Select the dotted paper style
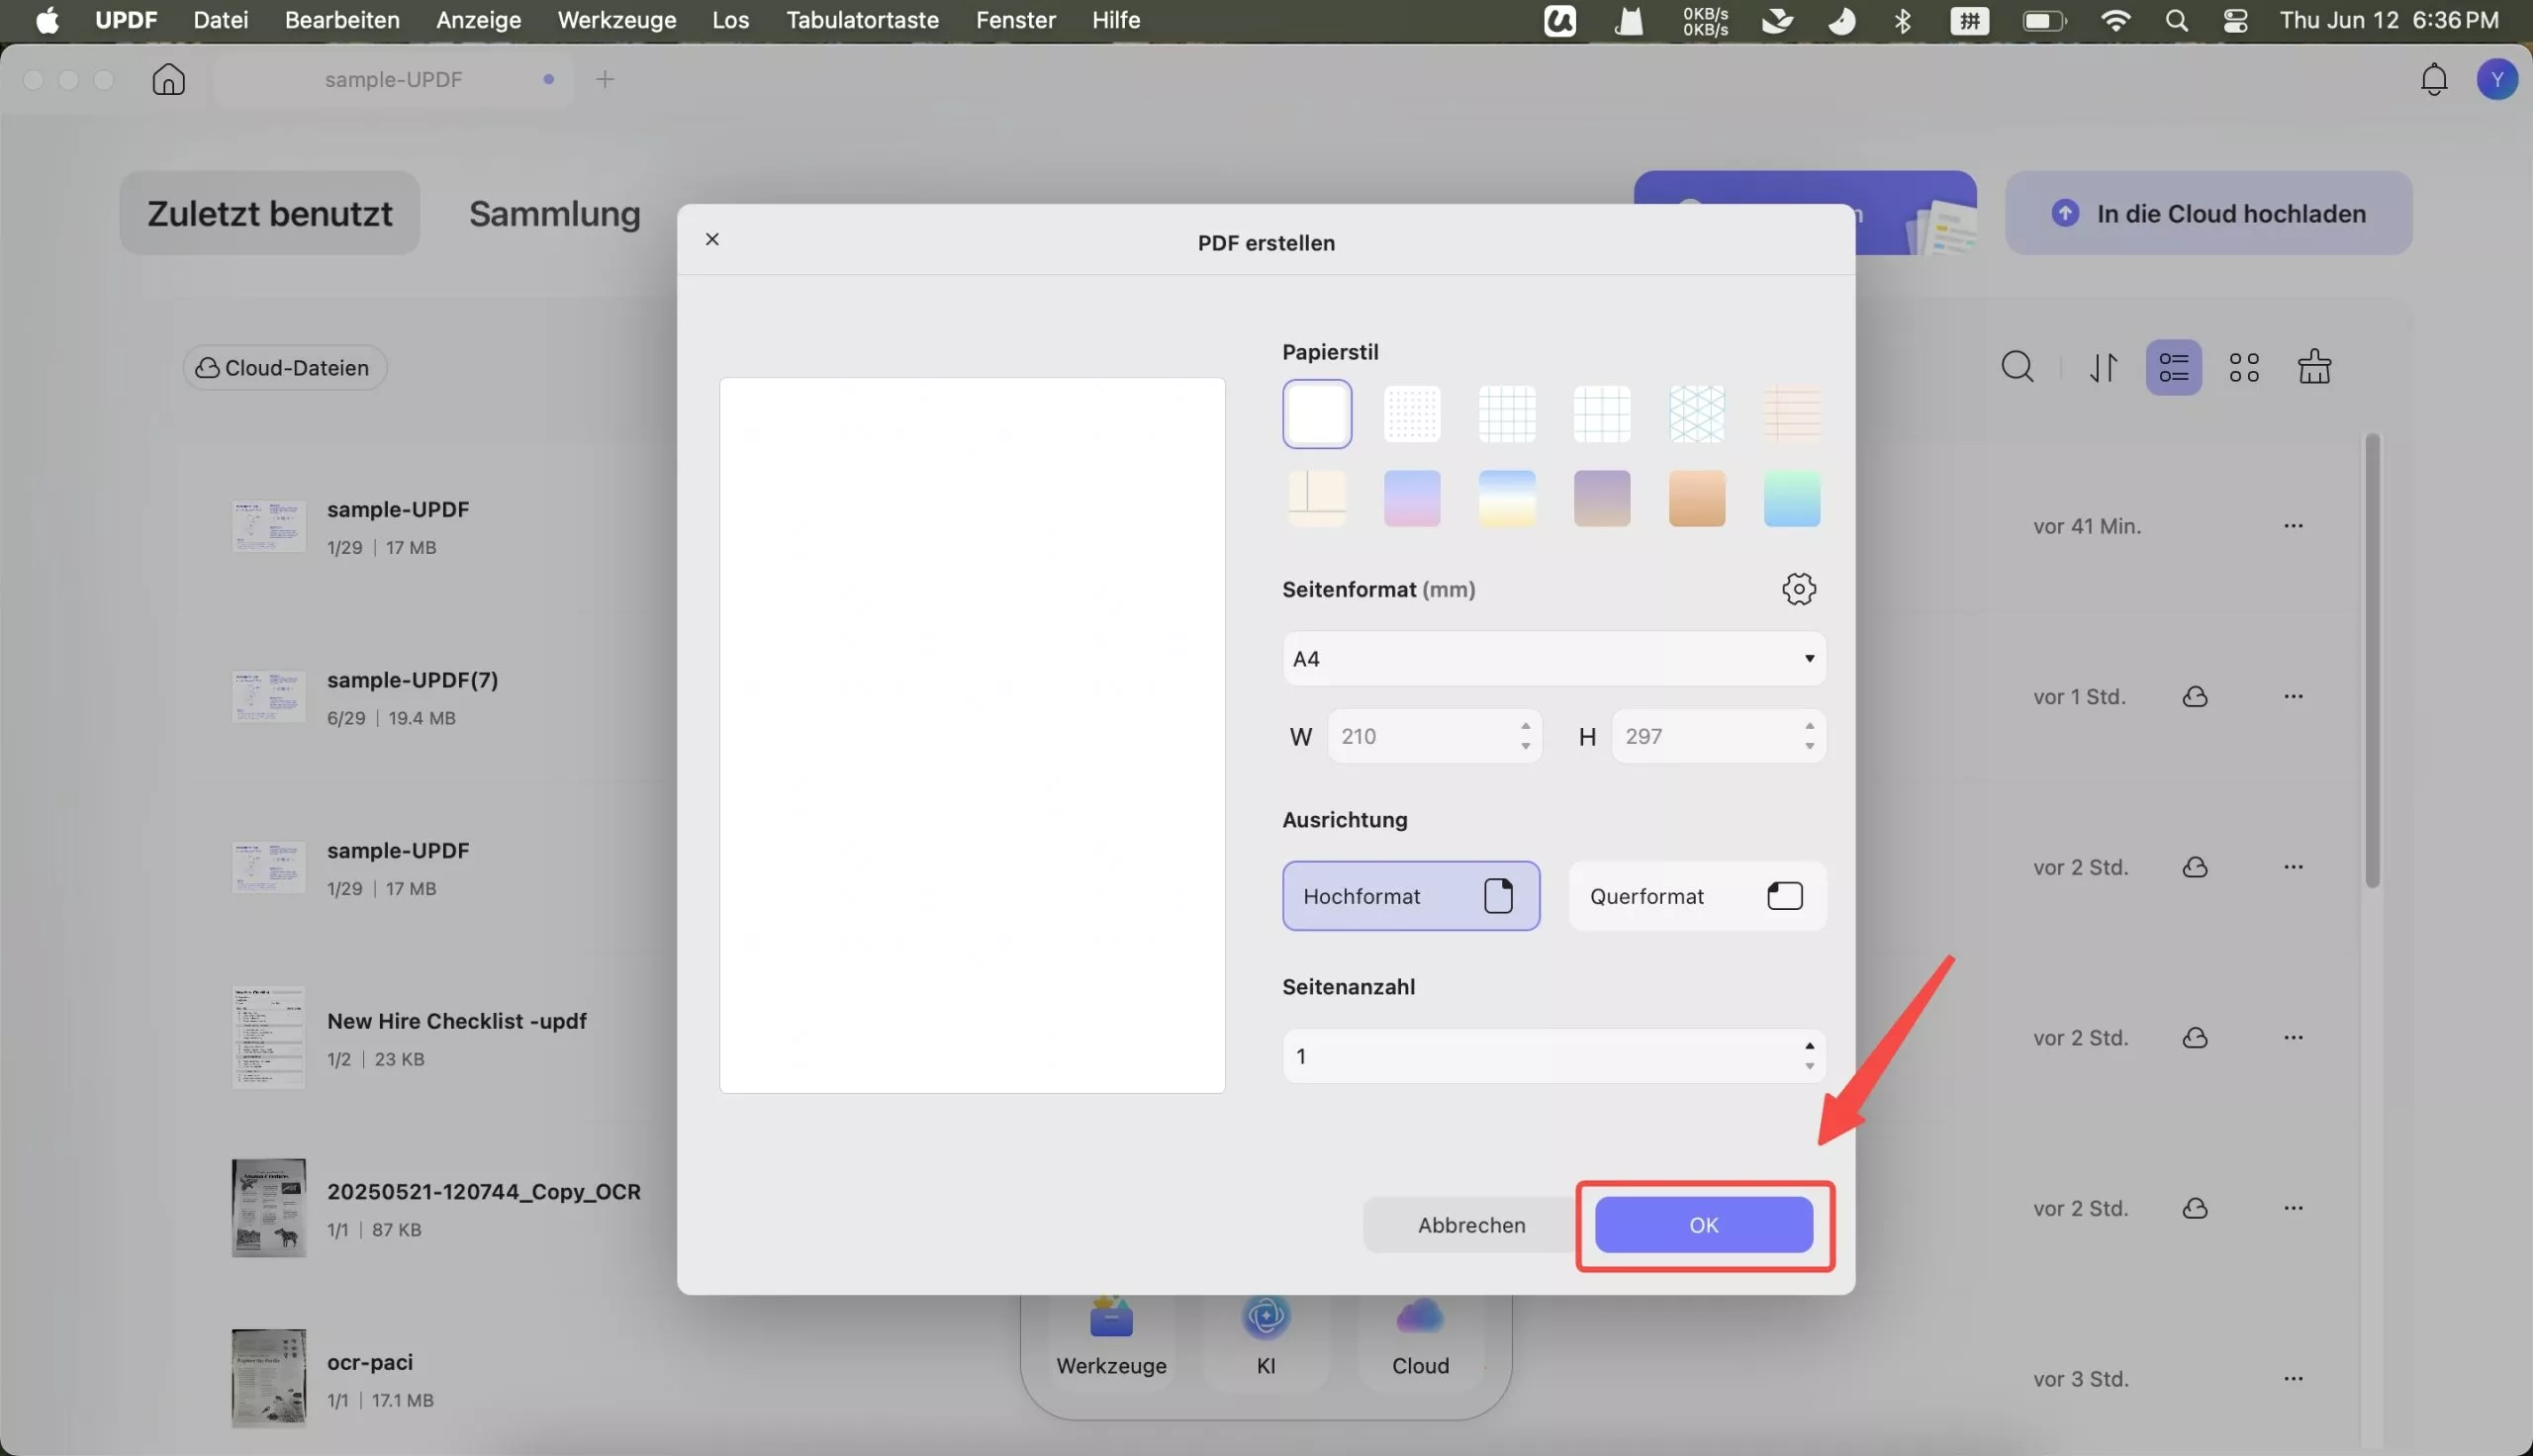Image resolution: width=2533 pixels, height=1456 pixels. pos(1411,414)
